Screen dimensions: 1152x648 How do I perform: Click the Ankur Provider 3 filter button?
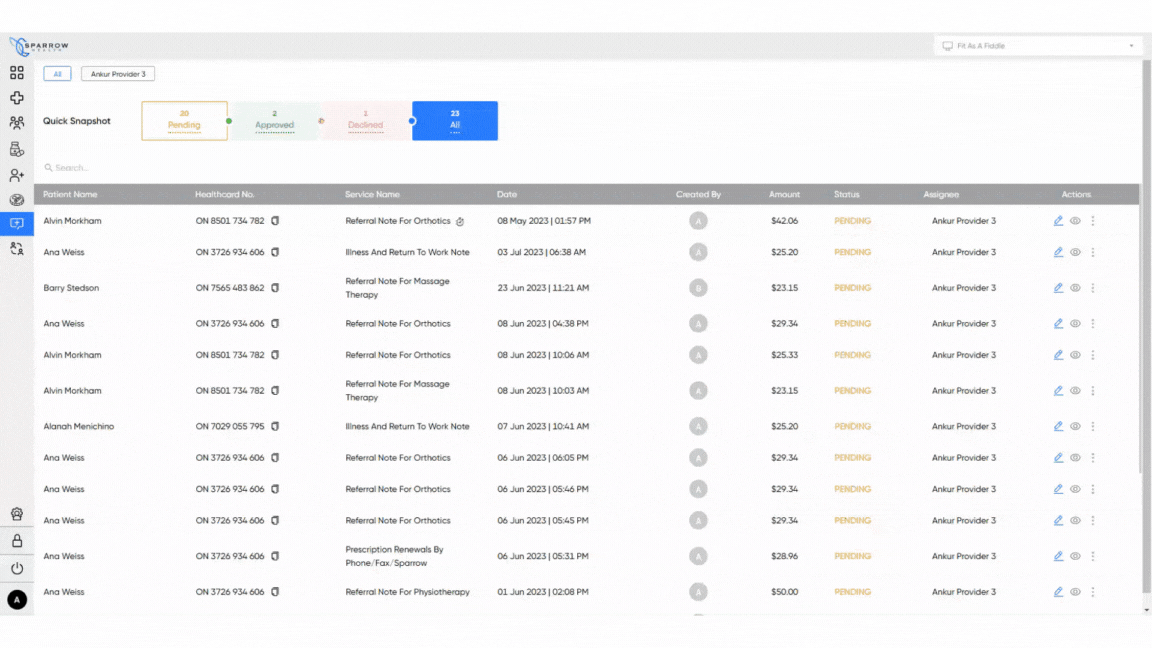point(118,74)
